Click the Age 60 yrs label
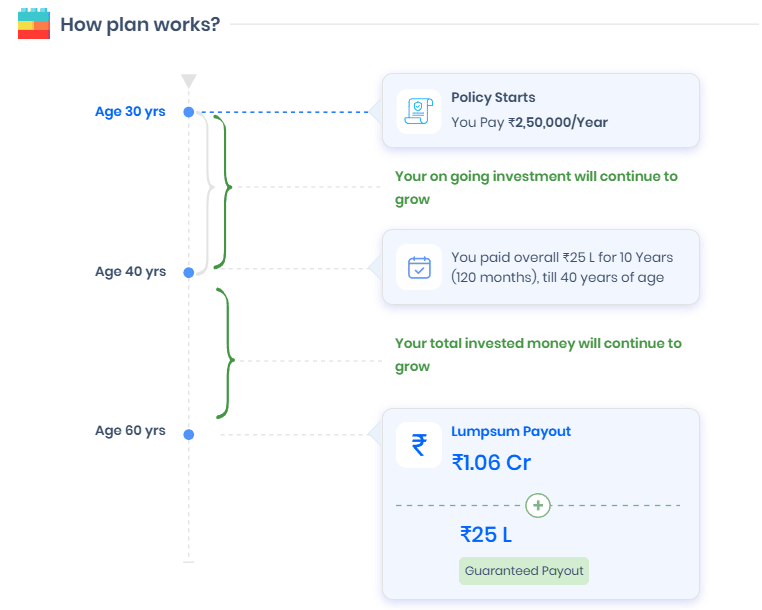Viewport: 762px width, 610px height. pos(130,431)
